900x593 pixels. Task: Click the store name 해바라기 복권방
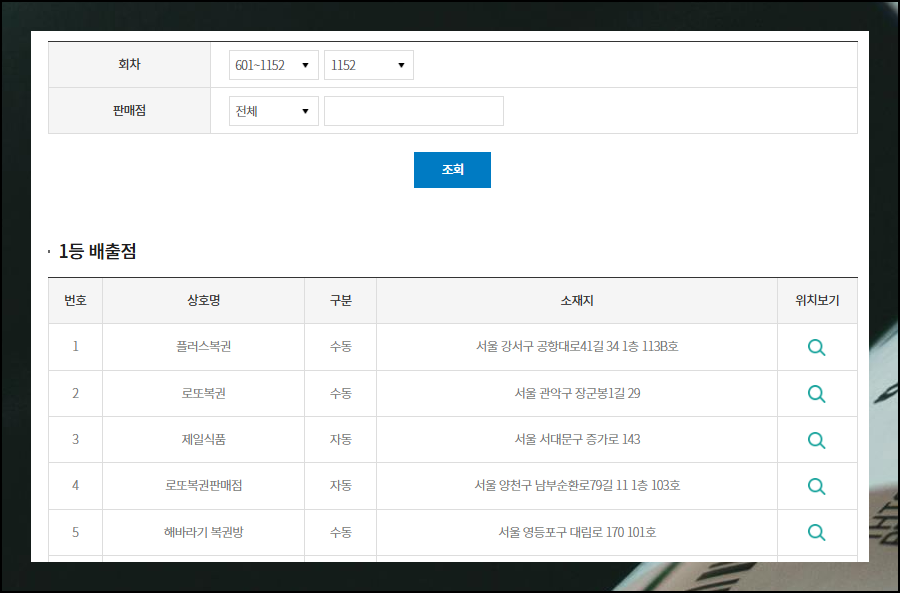pos(203,532)
